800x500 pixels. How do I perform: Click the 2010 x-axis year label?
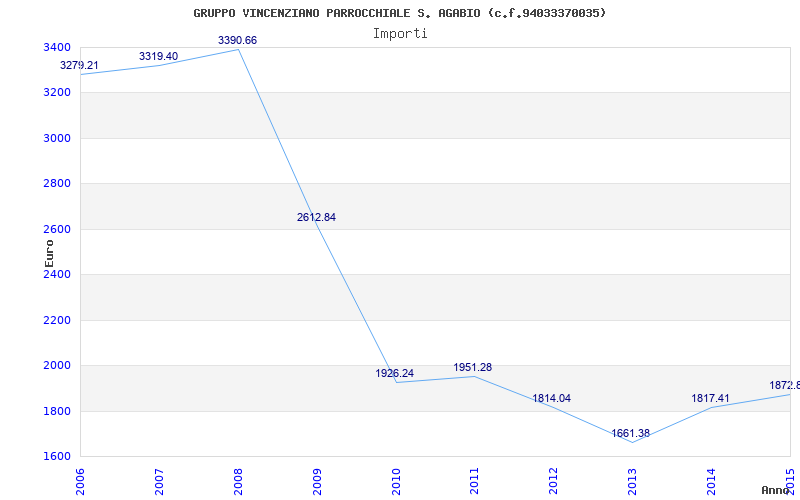pyautogui.click(x=395, y=480)
